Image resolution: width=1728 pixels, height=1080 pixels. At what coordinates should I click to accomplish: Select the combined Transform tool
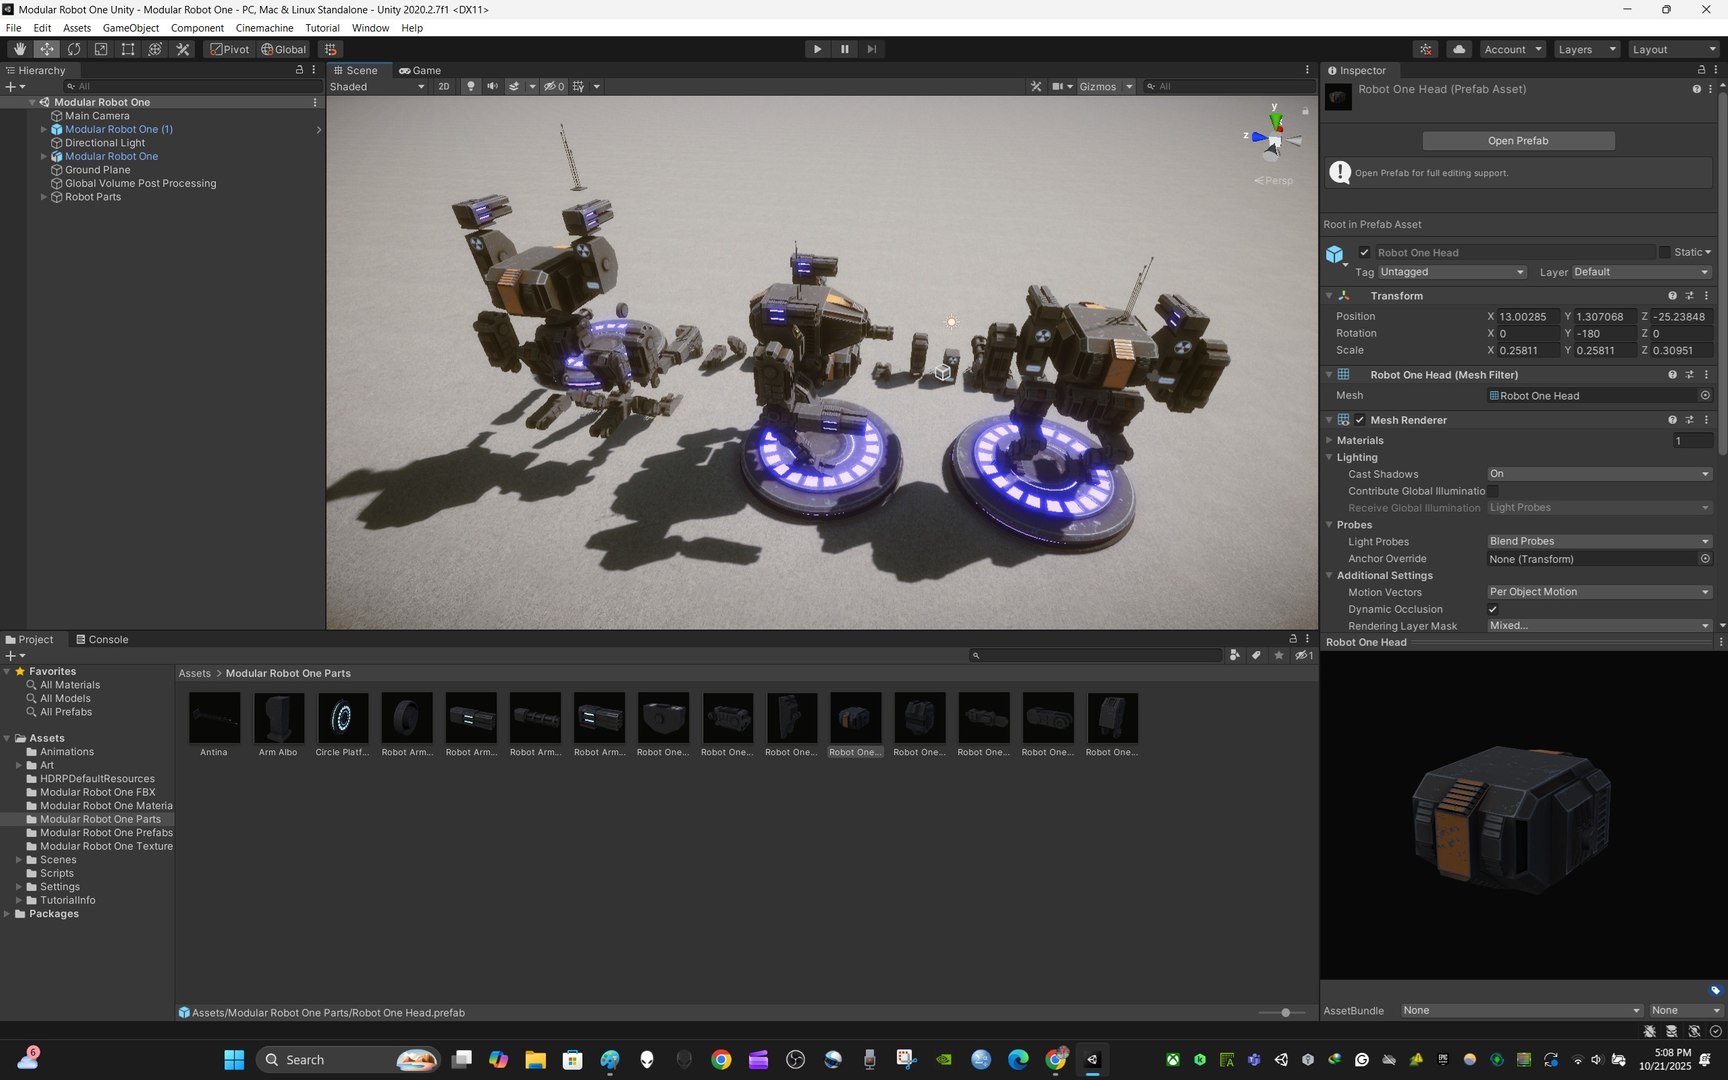coord(155,49)
